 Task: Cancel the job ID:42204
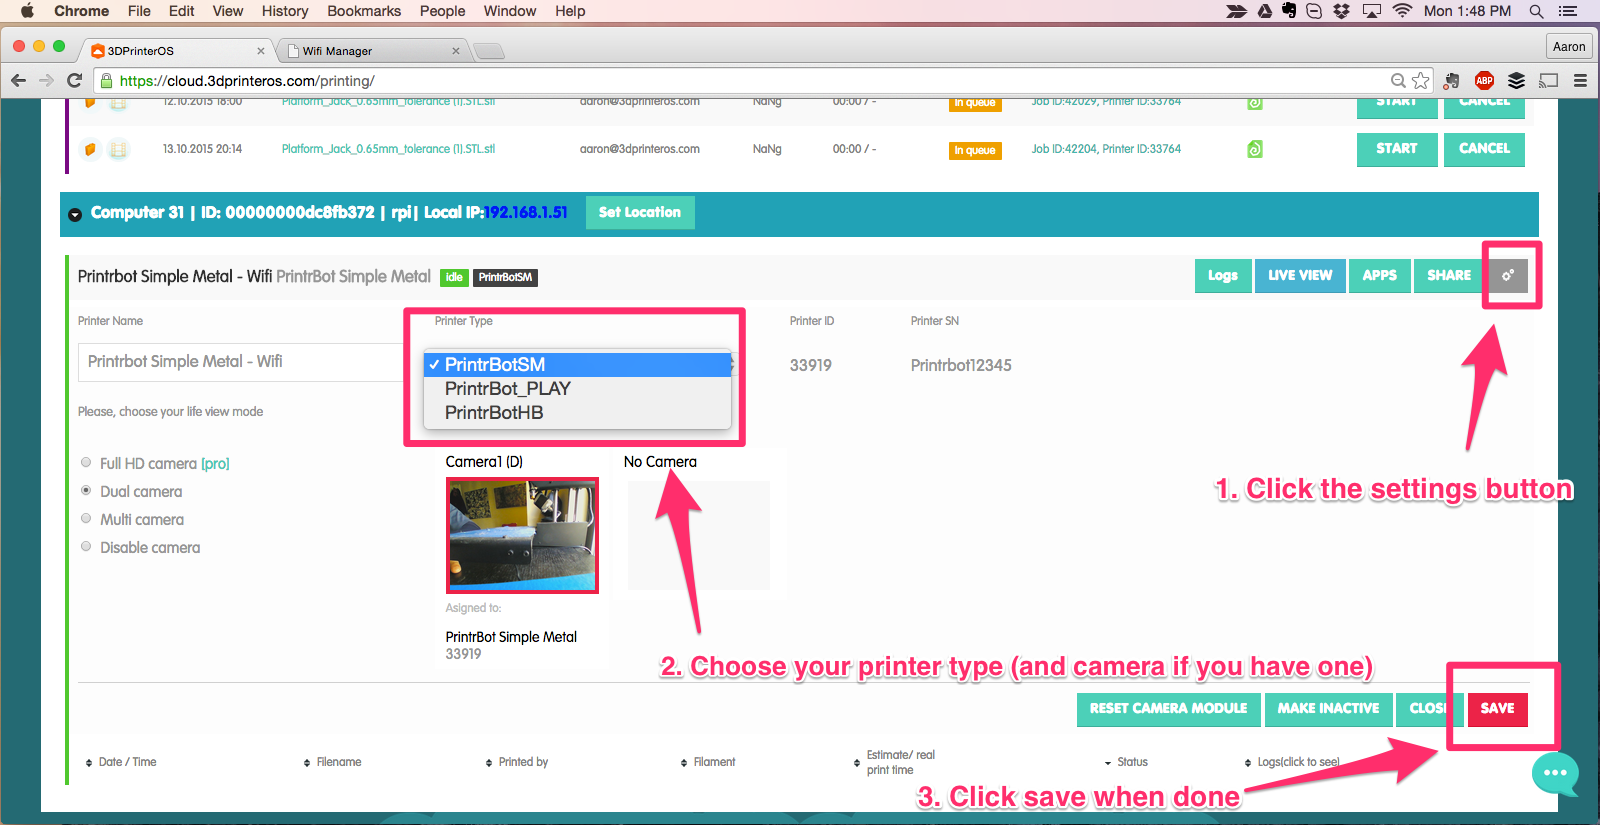[1484, 149]
